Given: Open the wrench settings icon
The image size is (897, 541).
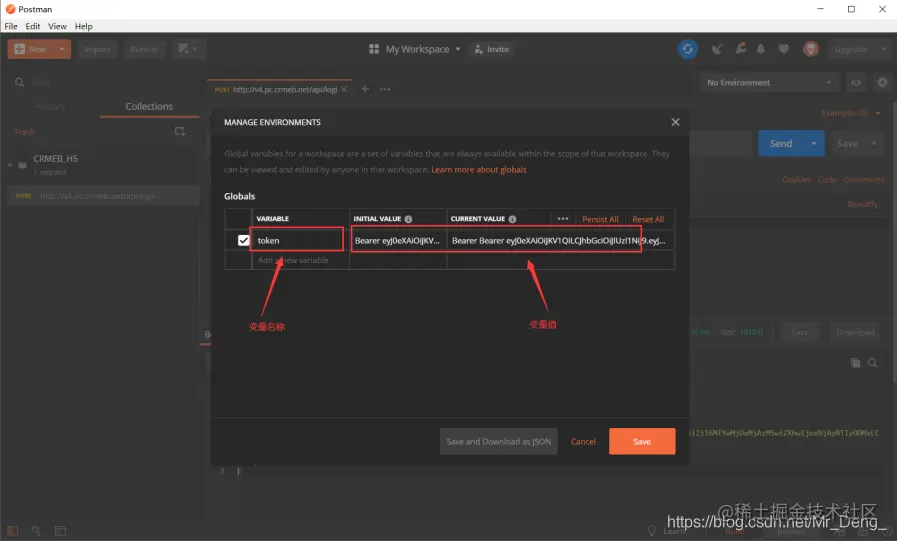Looking at the screenshot, I should (741, 49).
